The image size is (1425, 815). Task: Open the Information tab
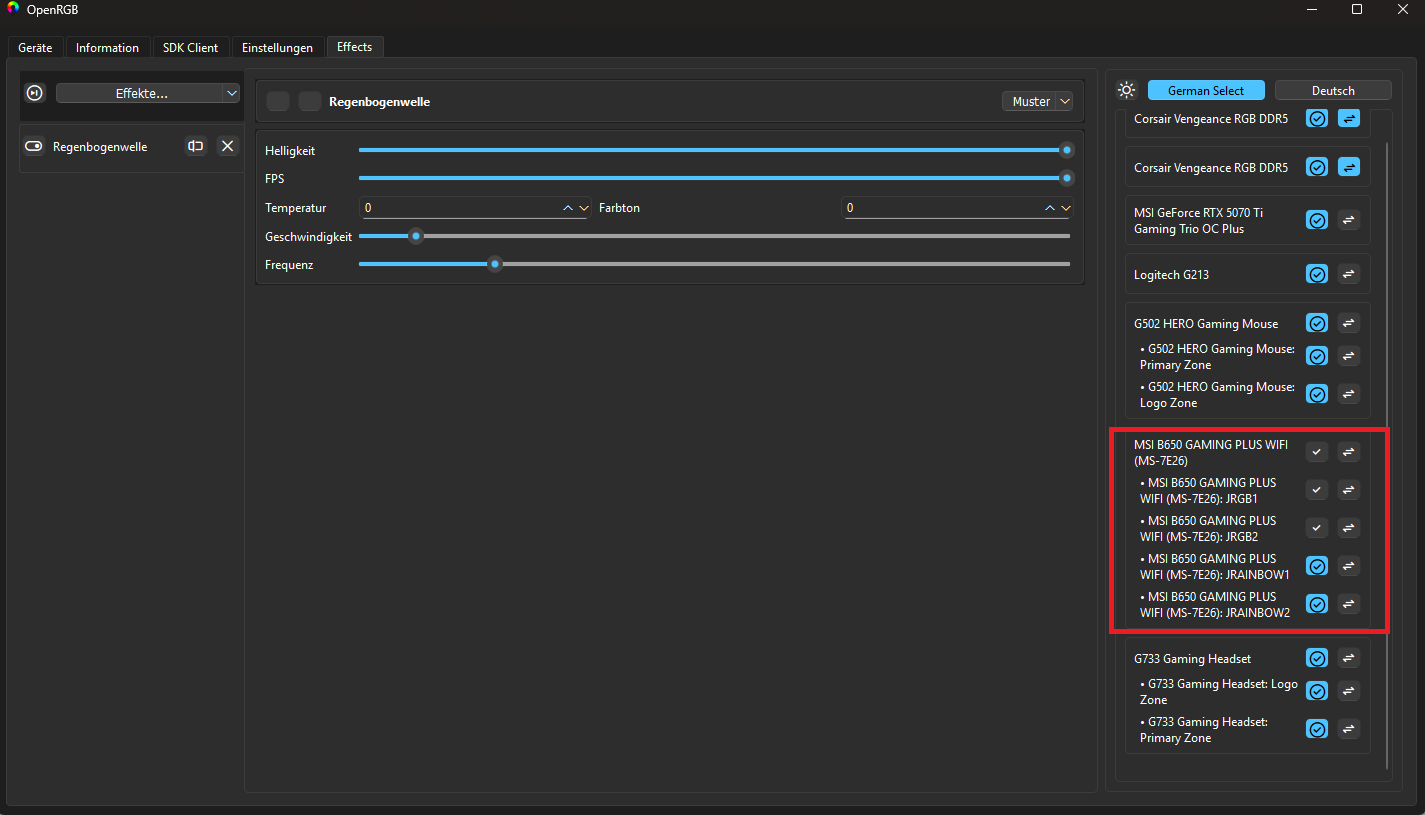coord(108,47)
